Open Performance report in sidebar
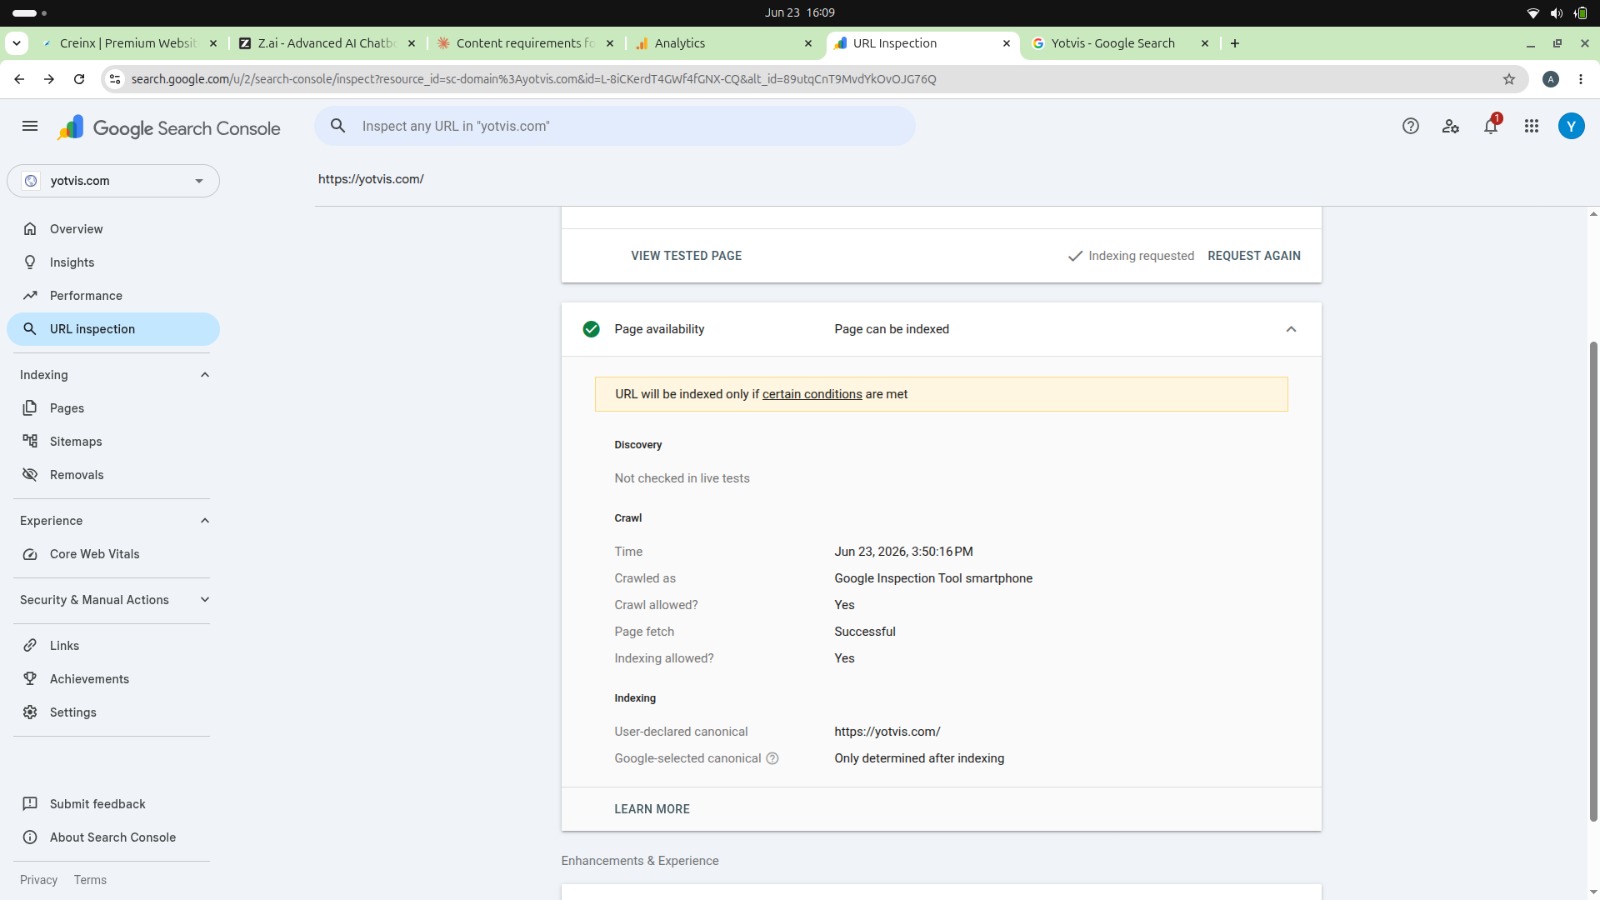The image size is (1600, 900). pos(113,296)
